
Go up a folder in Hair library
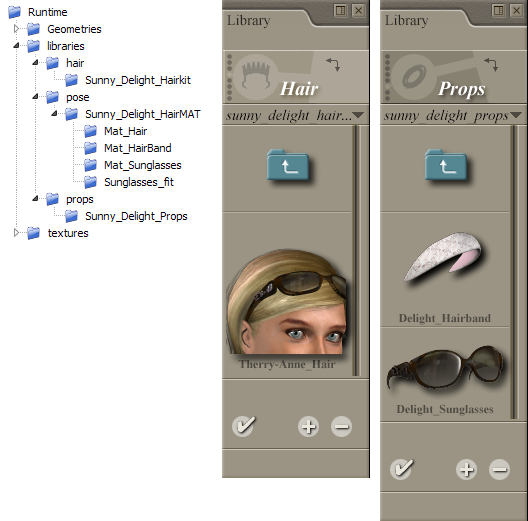pos(288,165)
